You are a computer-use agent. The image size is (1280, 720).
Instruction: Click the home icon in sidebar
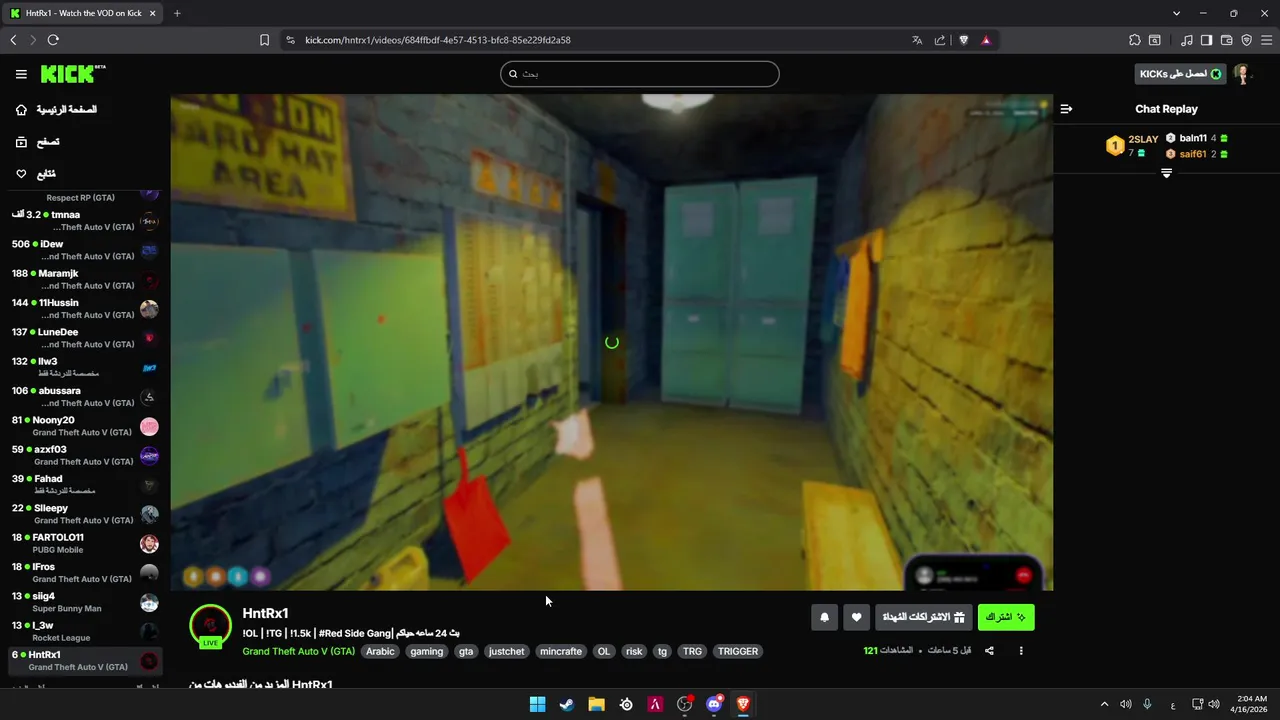21,110
